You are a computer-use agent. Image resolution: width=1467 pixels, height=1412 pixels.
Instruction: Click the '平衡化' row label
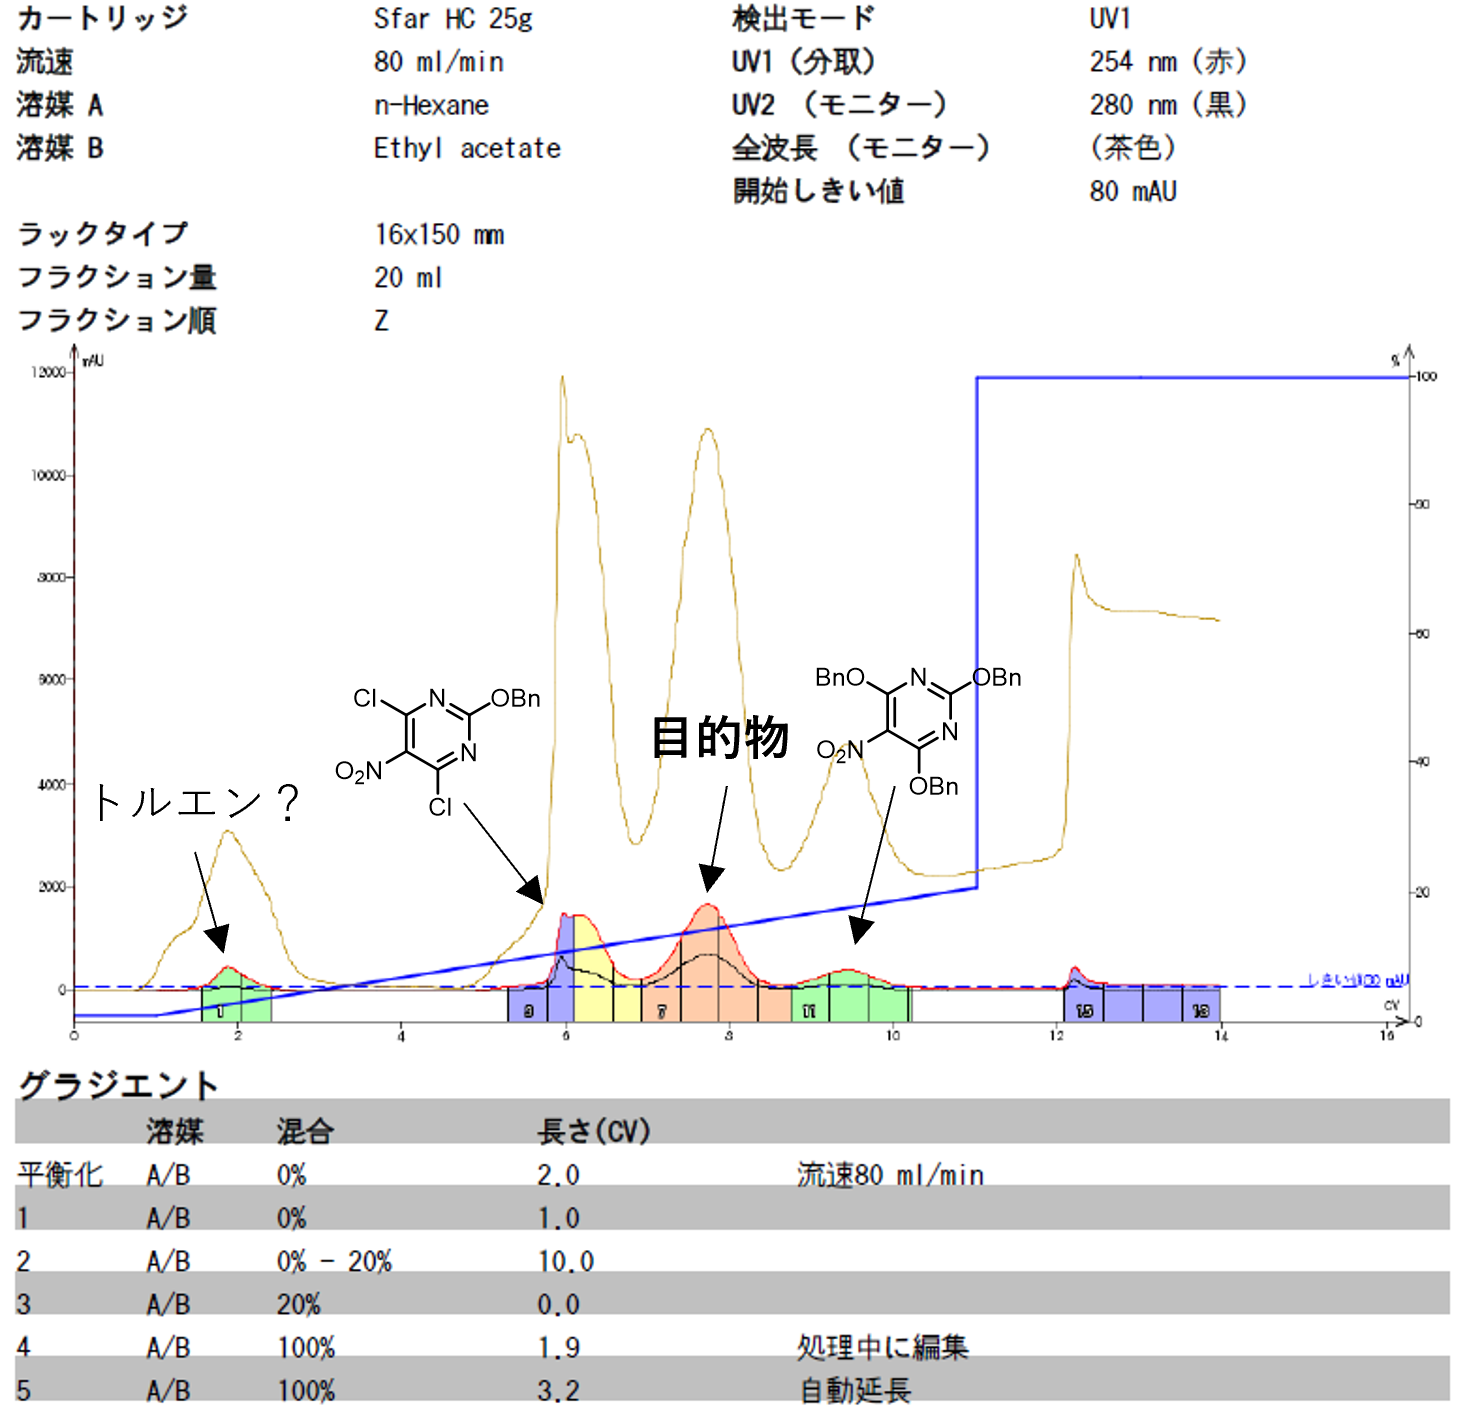[60, 1174]
